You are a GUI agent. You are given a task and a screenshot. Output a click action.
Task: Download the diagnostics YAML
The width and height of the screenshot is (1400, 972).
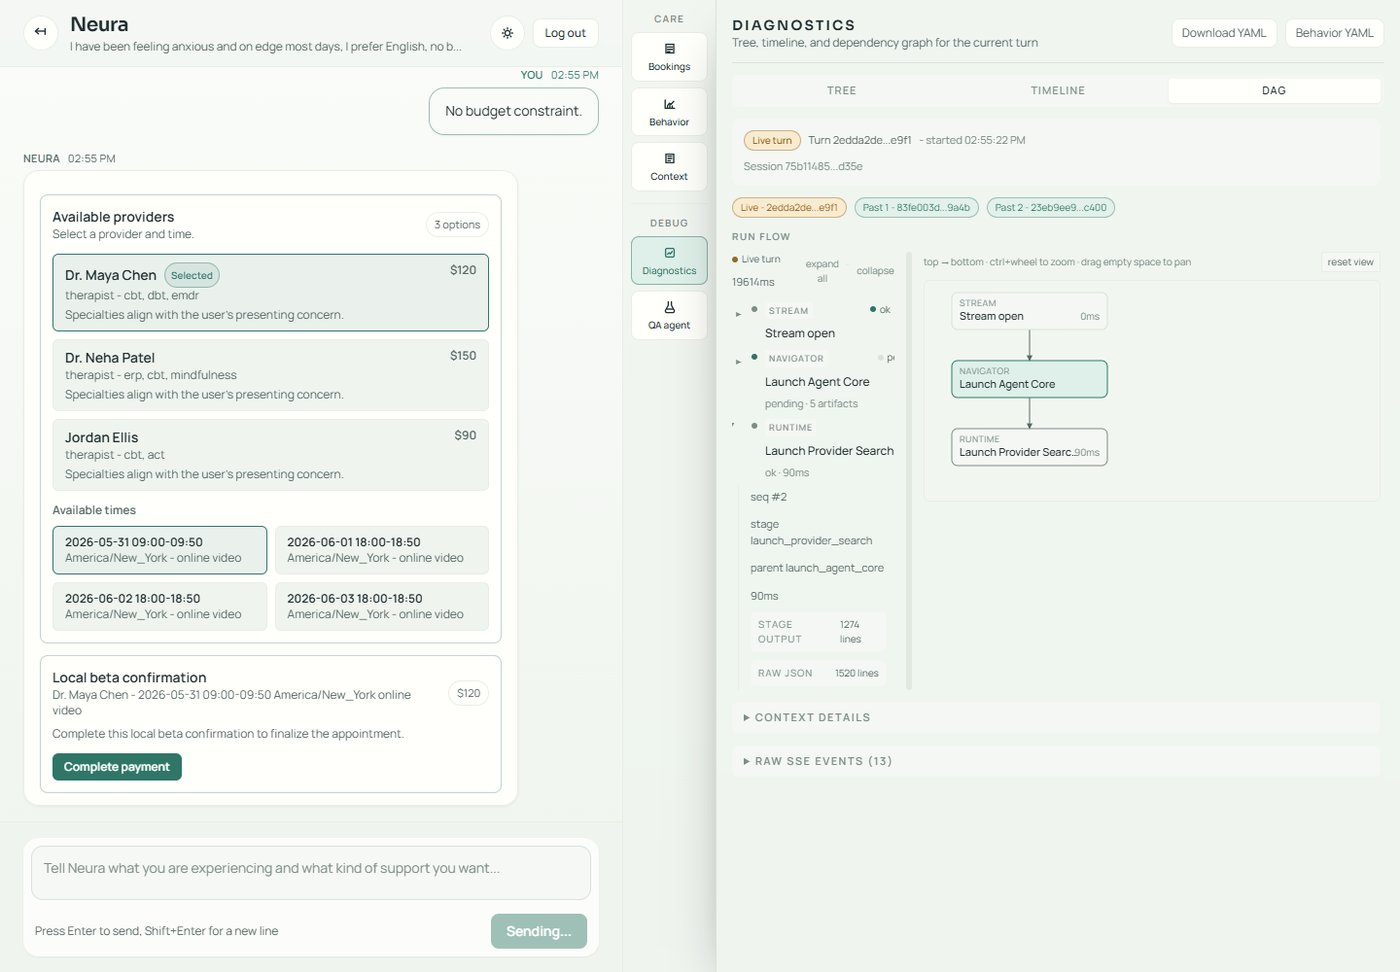(x=1223, y=33)
